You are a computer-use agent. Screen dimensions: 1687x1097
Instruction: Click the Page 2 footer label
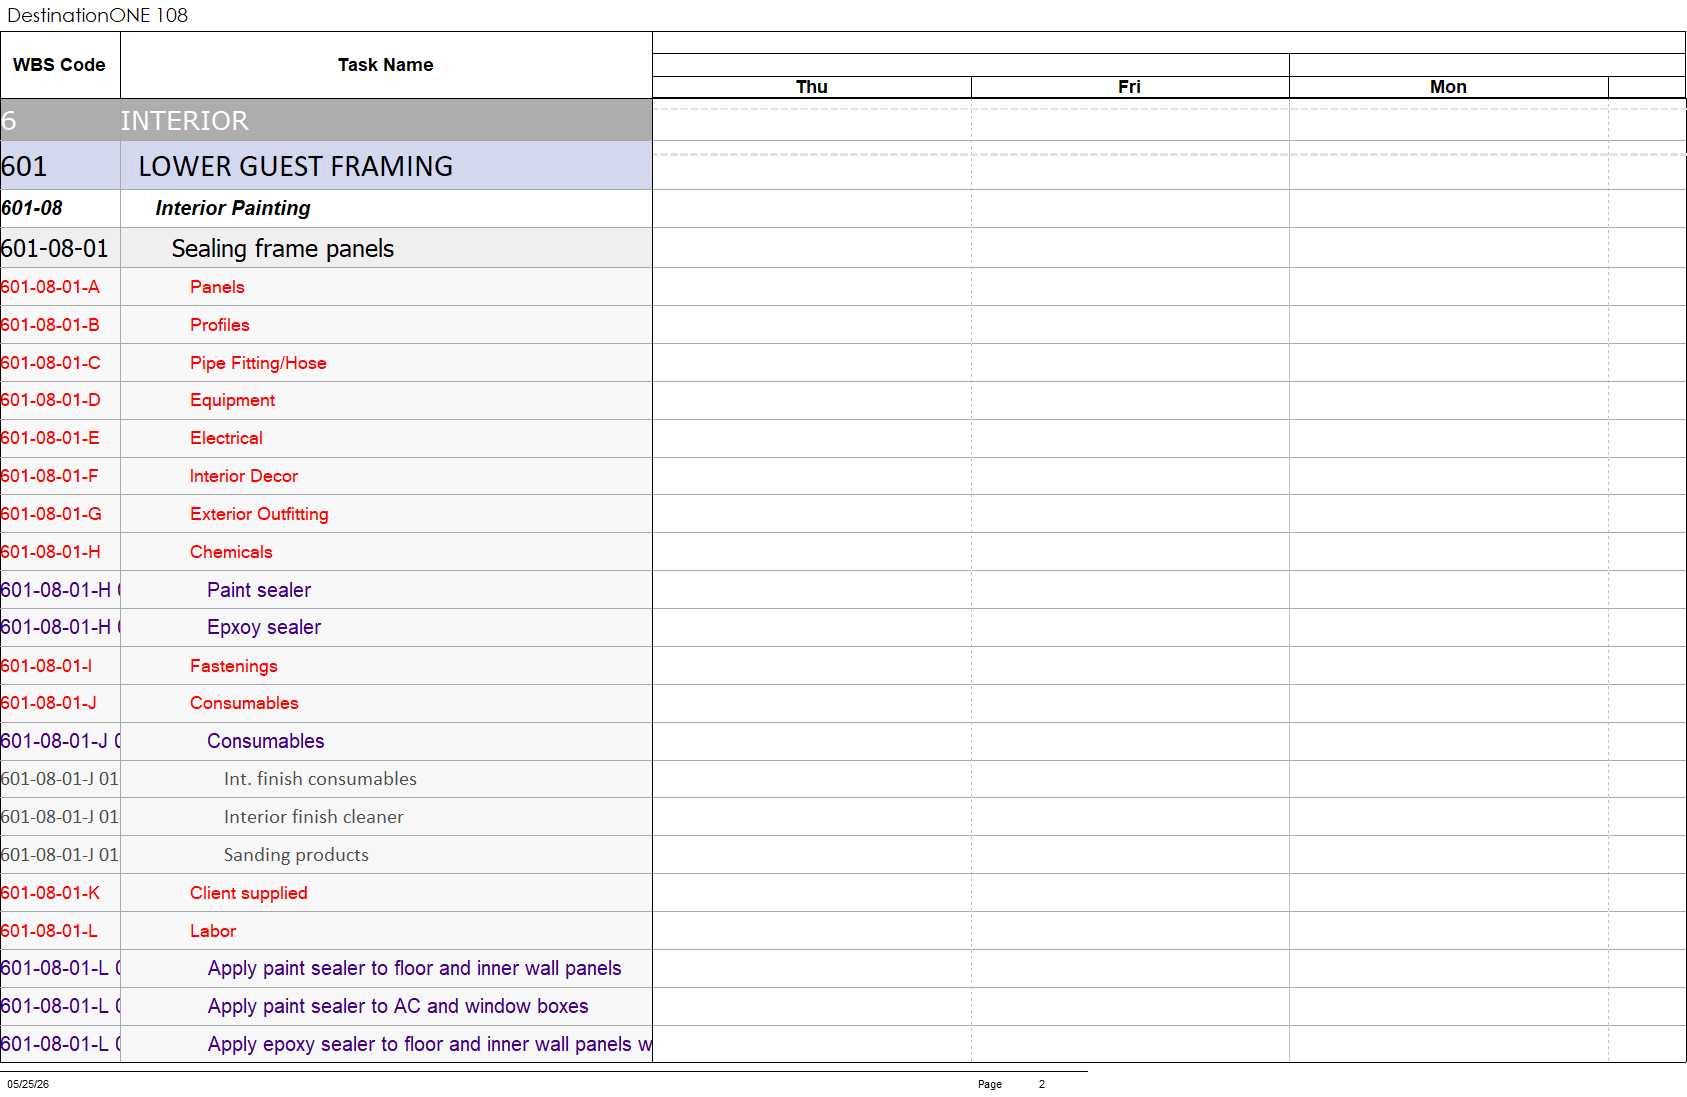click(1011, 1084)
